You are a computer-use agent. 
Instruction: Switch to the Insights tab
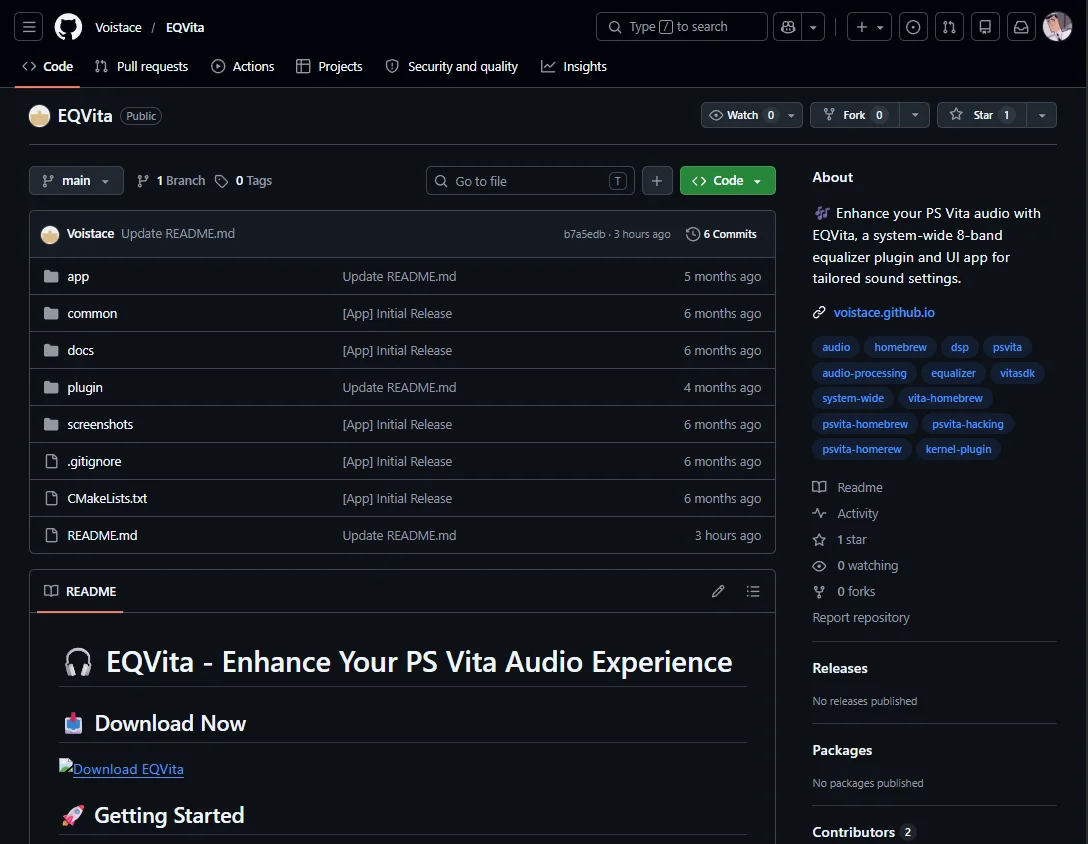[x=574, y=67]
